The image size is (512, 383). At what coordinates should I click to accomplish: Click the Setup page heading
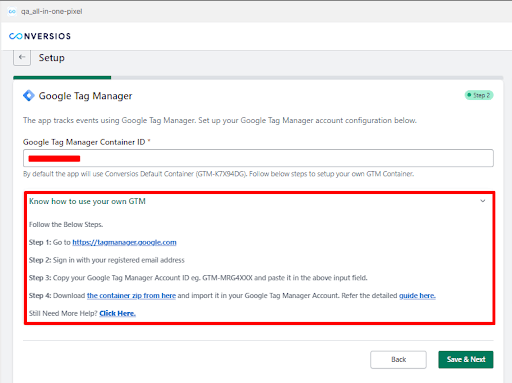[52, 58]
